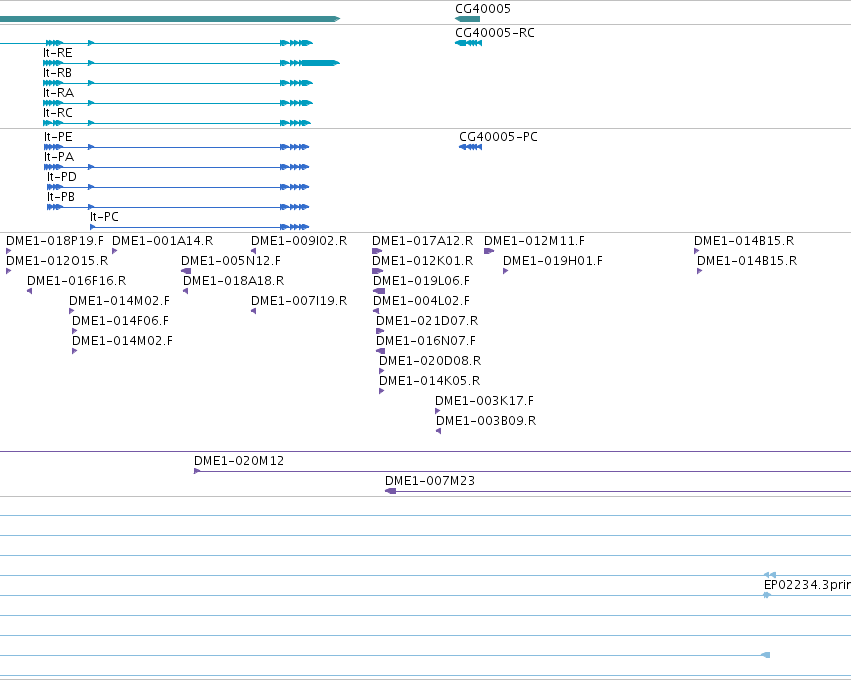Open BAC end DME1-012K01.R
Viewport: 851px width, 680px height.
click(422, 261)
